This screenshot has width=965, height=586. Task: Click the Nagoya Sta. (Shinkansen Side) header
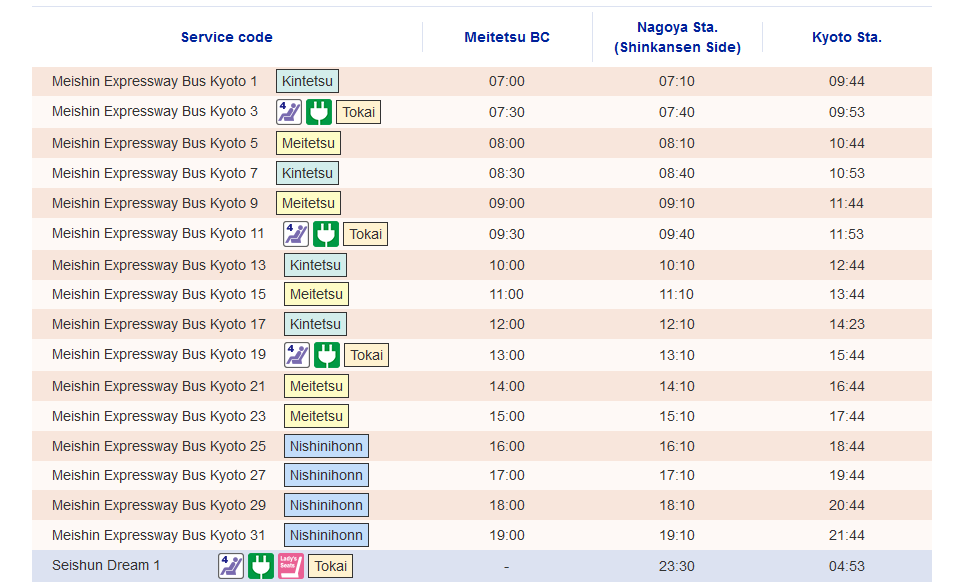677,37
